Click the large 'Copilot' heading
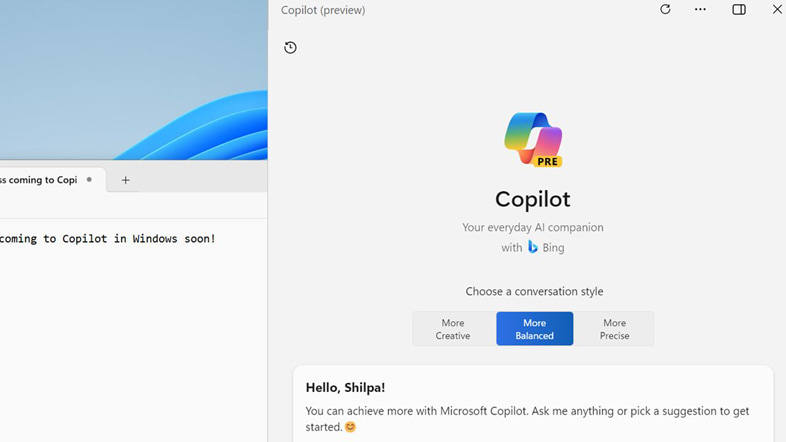This screenshot has height=442, width=786. (533, 199)
